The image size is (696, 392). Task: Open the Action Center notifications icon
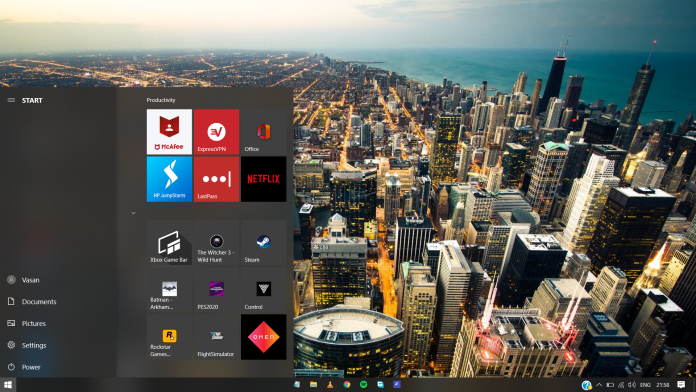pyautogui.click(x=681, y=384)
